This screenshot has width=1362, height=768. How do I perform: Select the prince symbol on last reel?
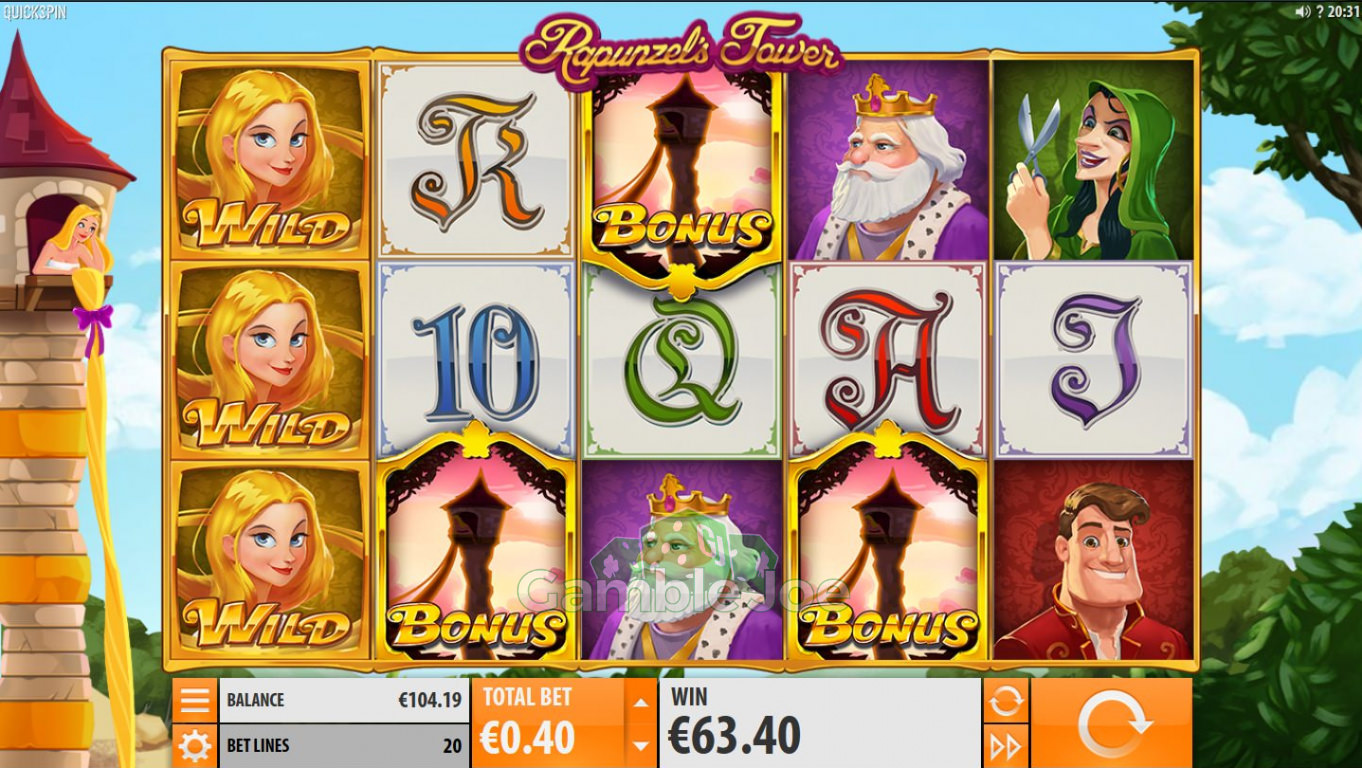coord(1094,560)
